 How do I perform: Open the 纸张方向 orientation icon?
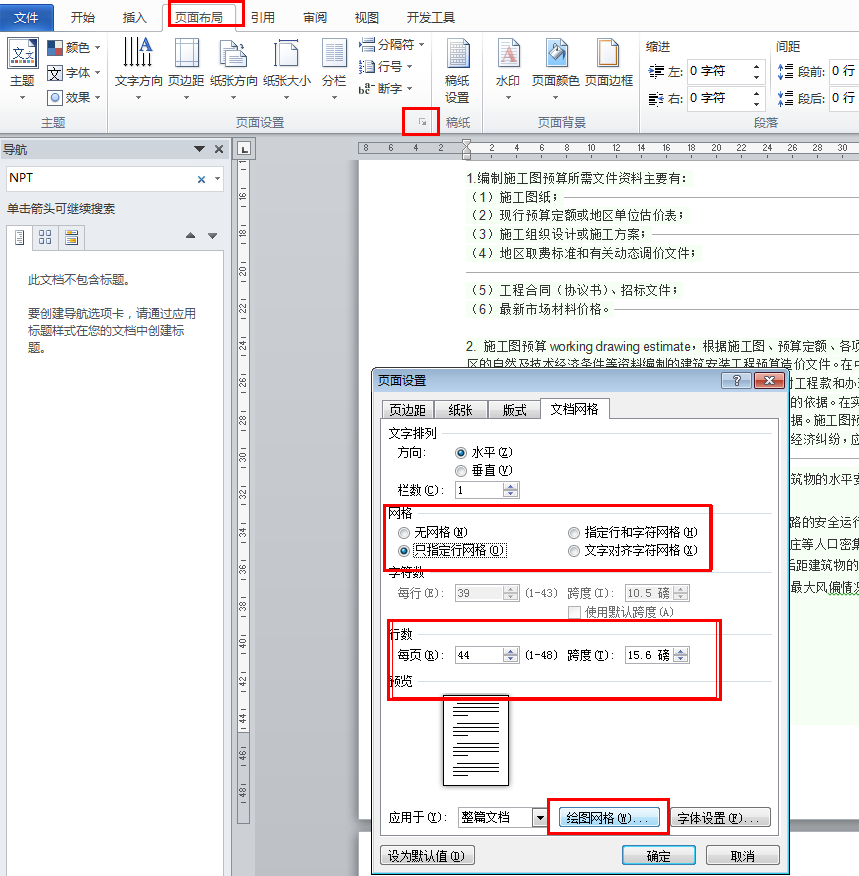point(233,54)
